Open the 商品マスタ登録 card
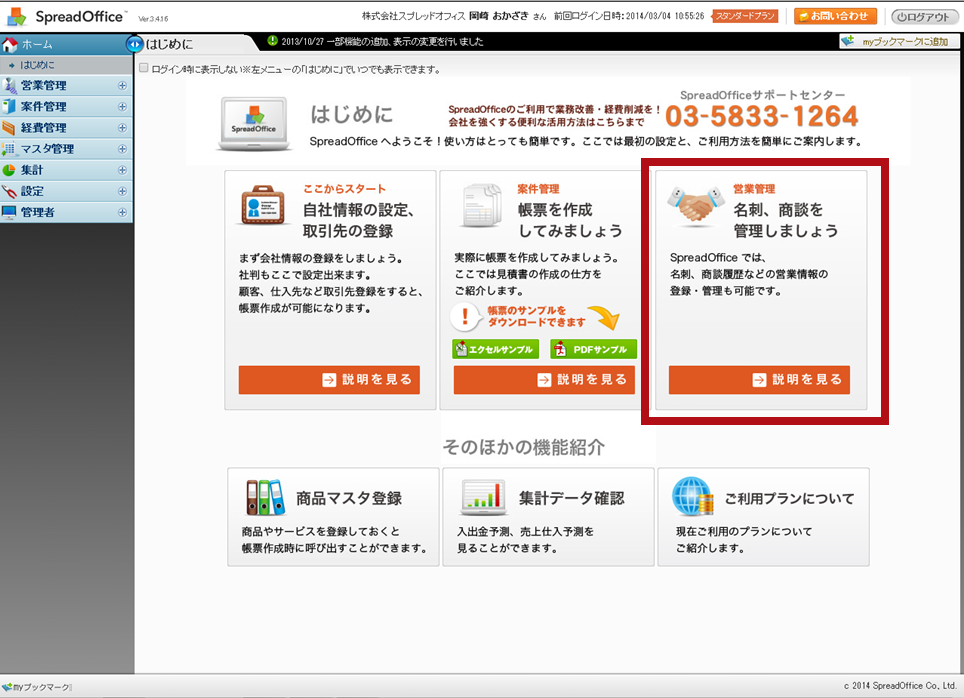Screen dimensions: 964x698 [x=333, y=517]
